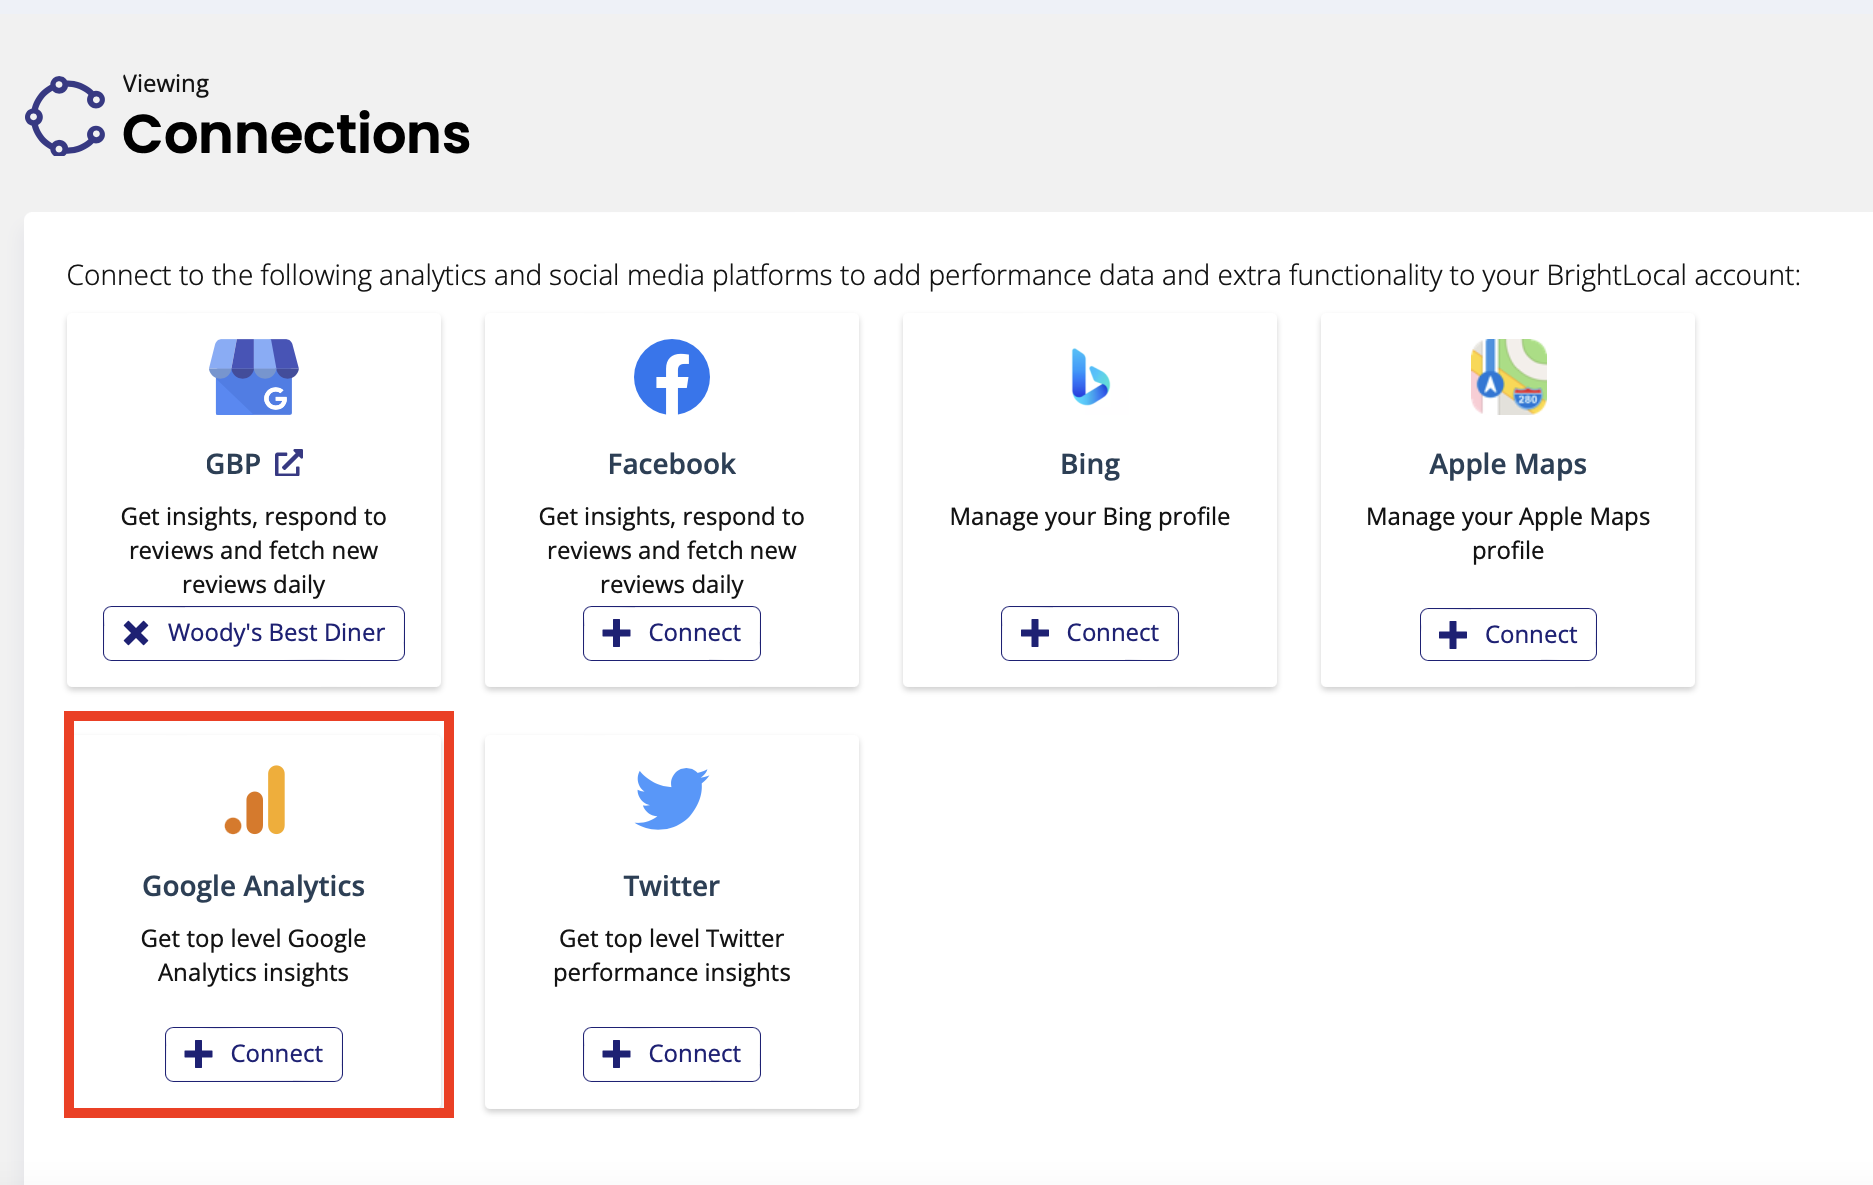Click the 'Connect to the following analytics' intro text

(x=933, y=275)
